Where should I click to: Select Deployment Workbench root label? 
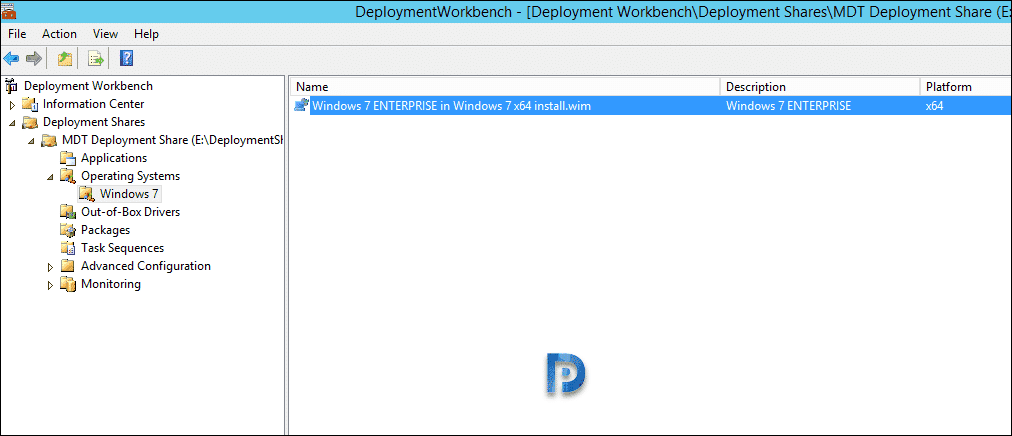[88, 86]
